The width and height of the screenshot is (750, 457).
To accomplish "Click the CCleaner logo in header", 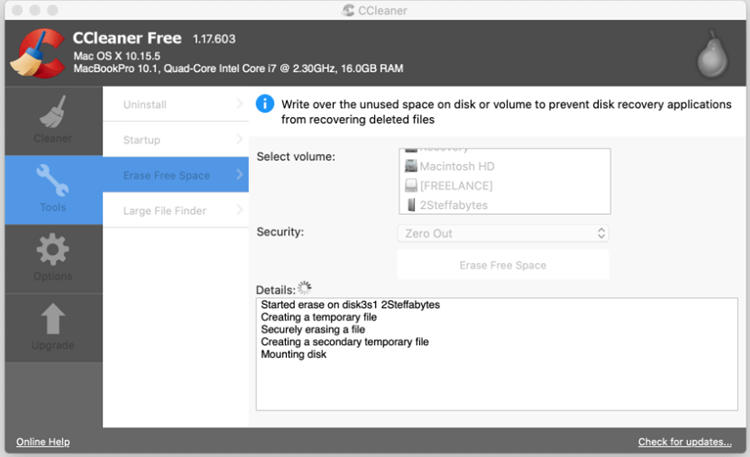I will coord(38,53).
